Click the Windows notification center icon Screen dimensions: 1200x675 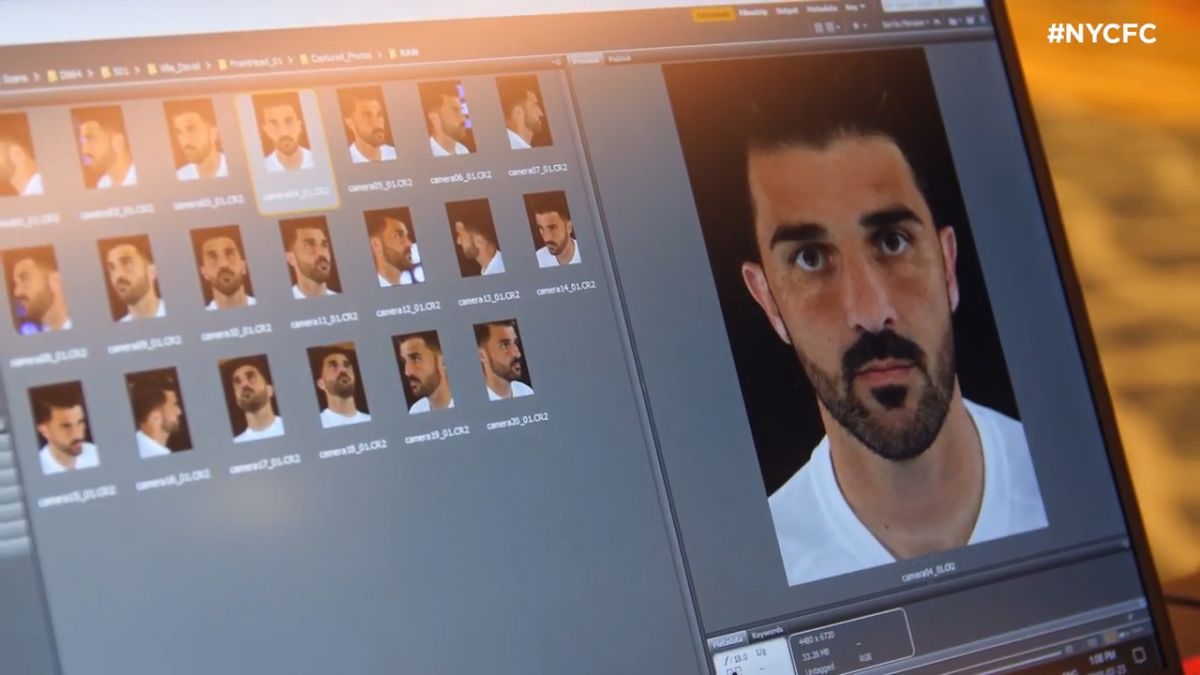tap(1139, 655)
